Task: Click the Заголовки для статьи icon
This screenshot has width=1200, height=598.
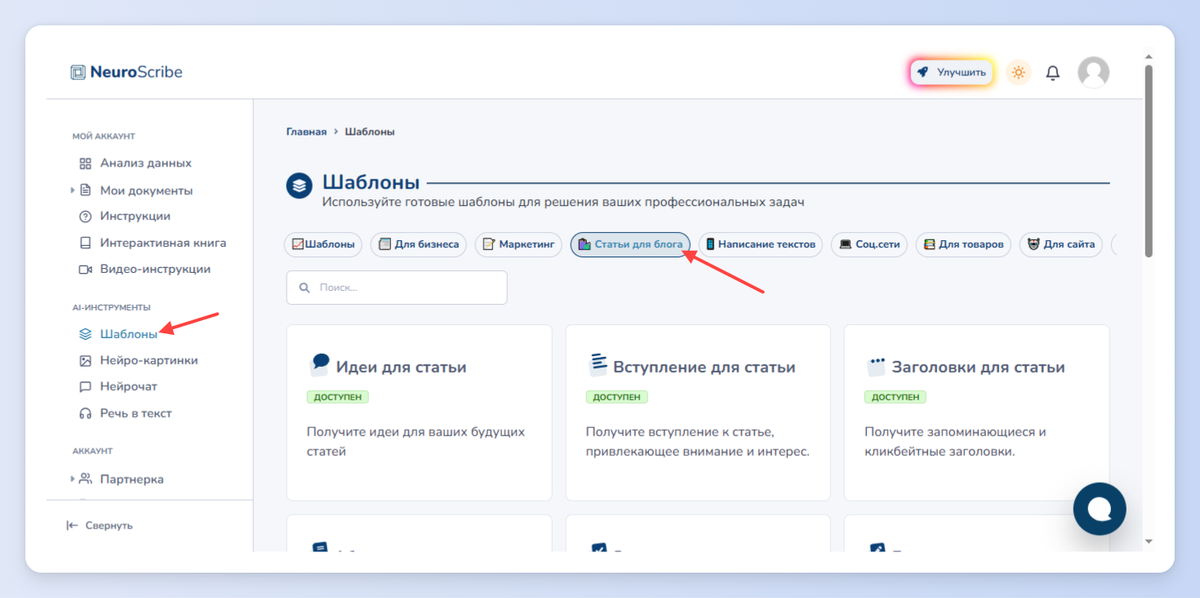Action: point(876,366)
